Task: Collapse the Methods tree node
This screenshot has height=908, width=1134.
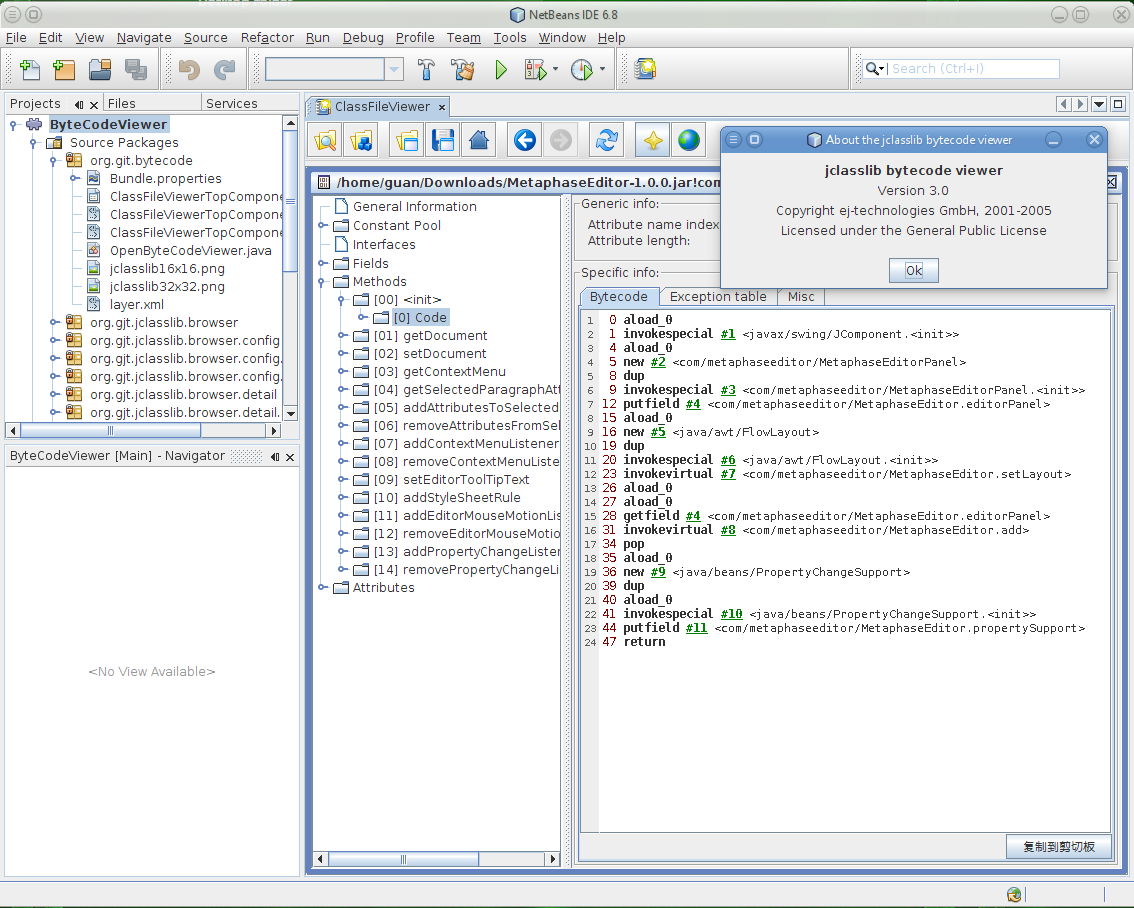Action: click(322, 282)
